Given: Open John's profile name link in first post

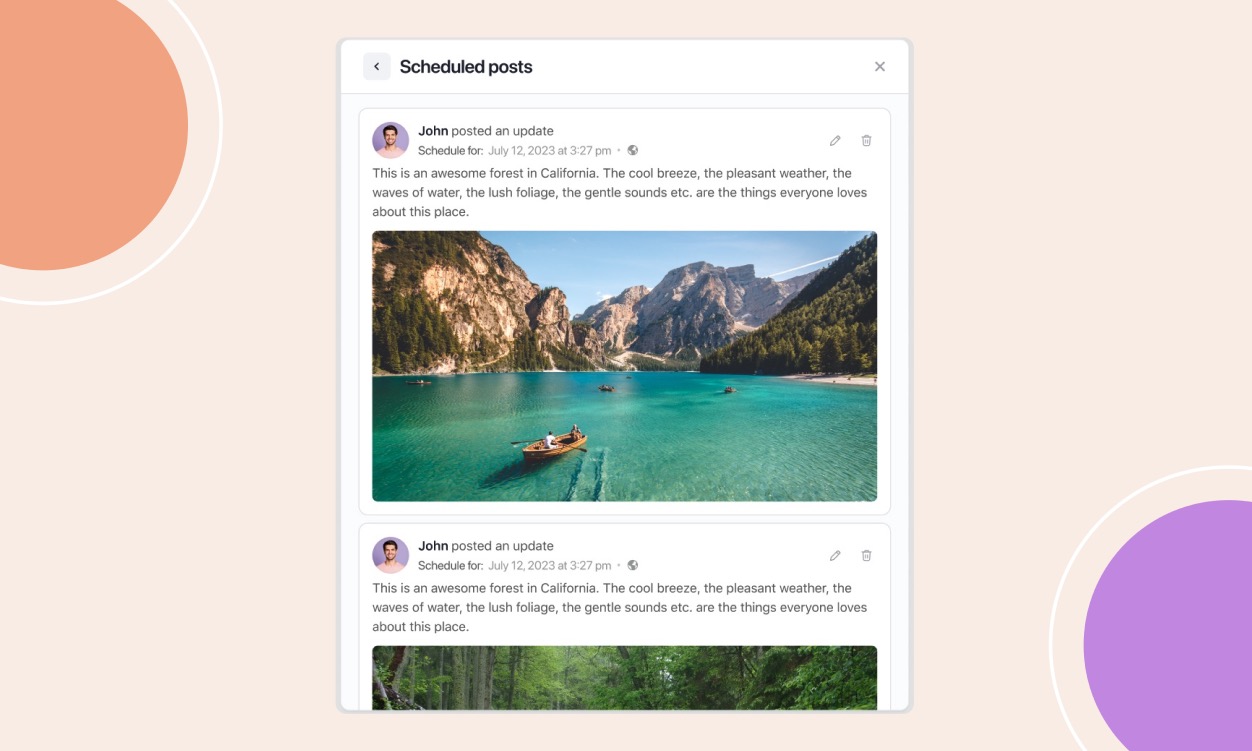Looking at the screenshot, I should point(433,131).
